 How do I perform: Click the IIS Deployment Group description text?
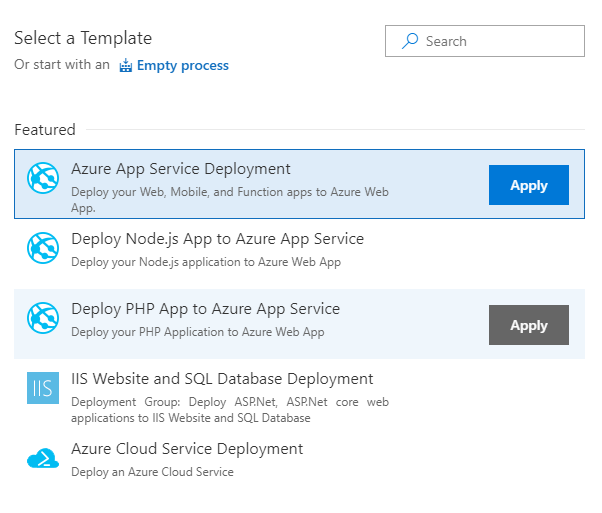230,409
